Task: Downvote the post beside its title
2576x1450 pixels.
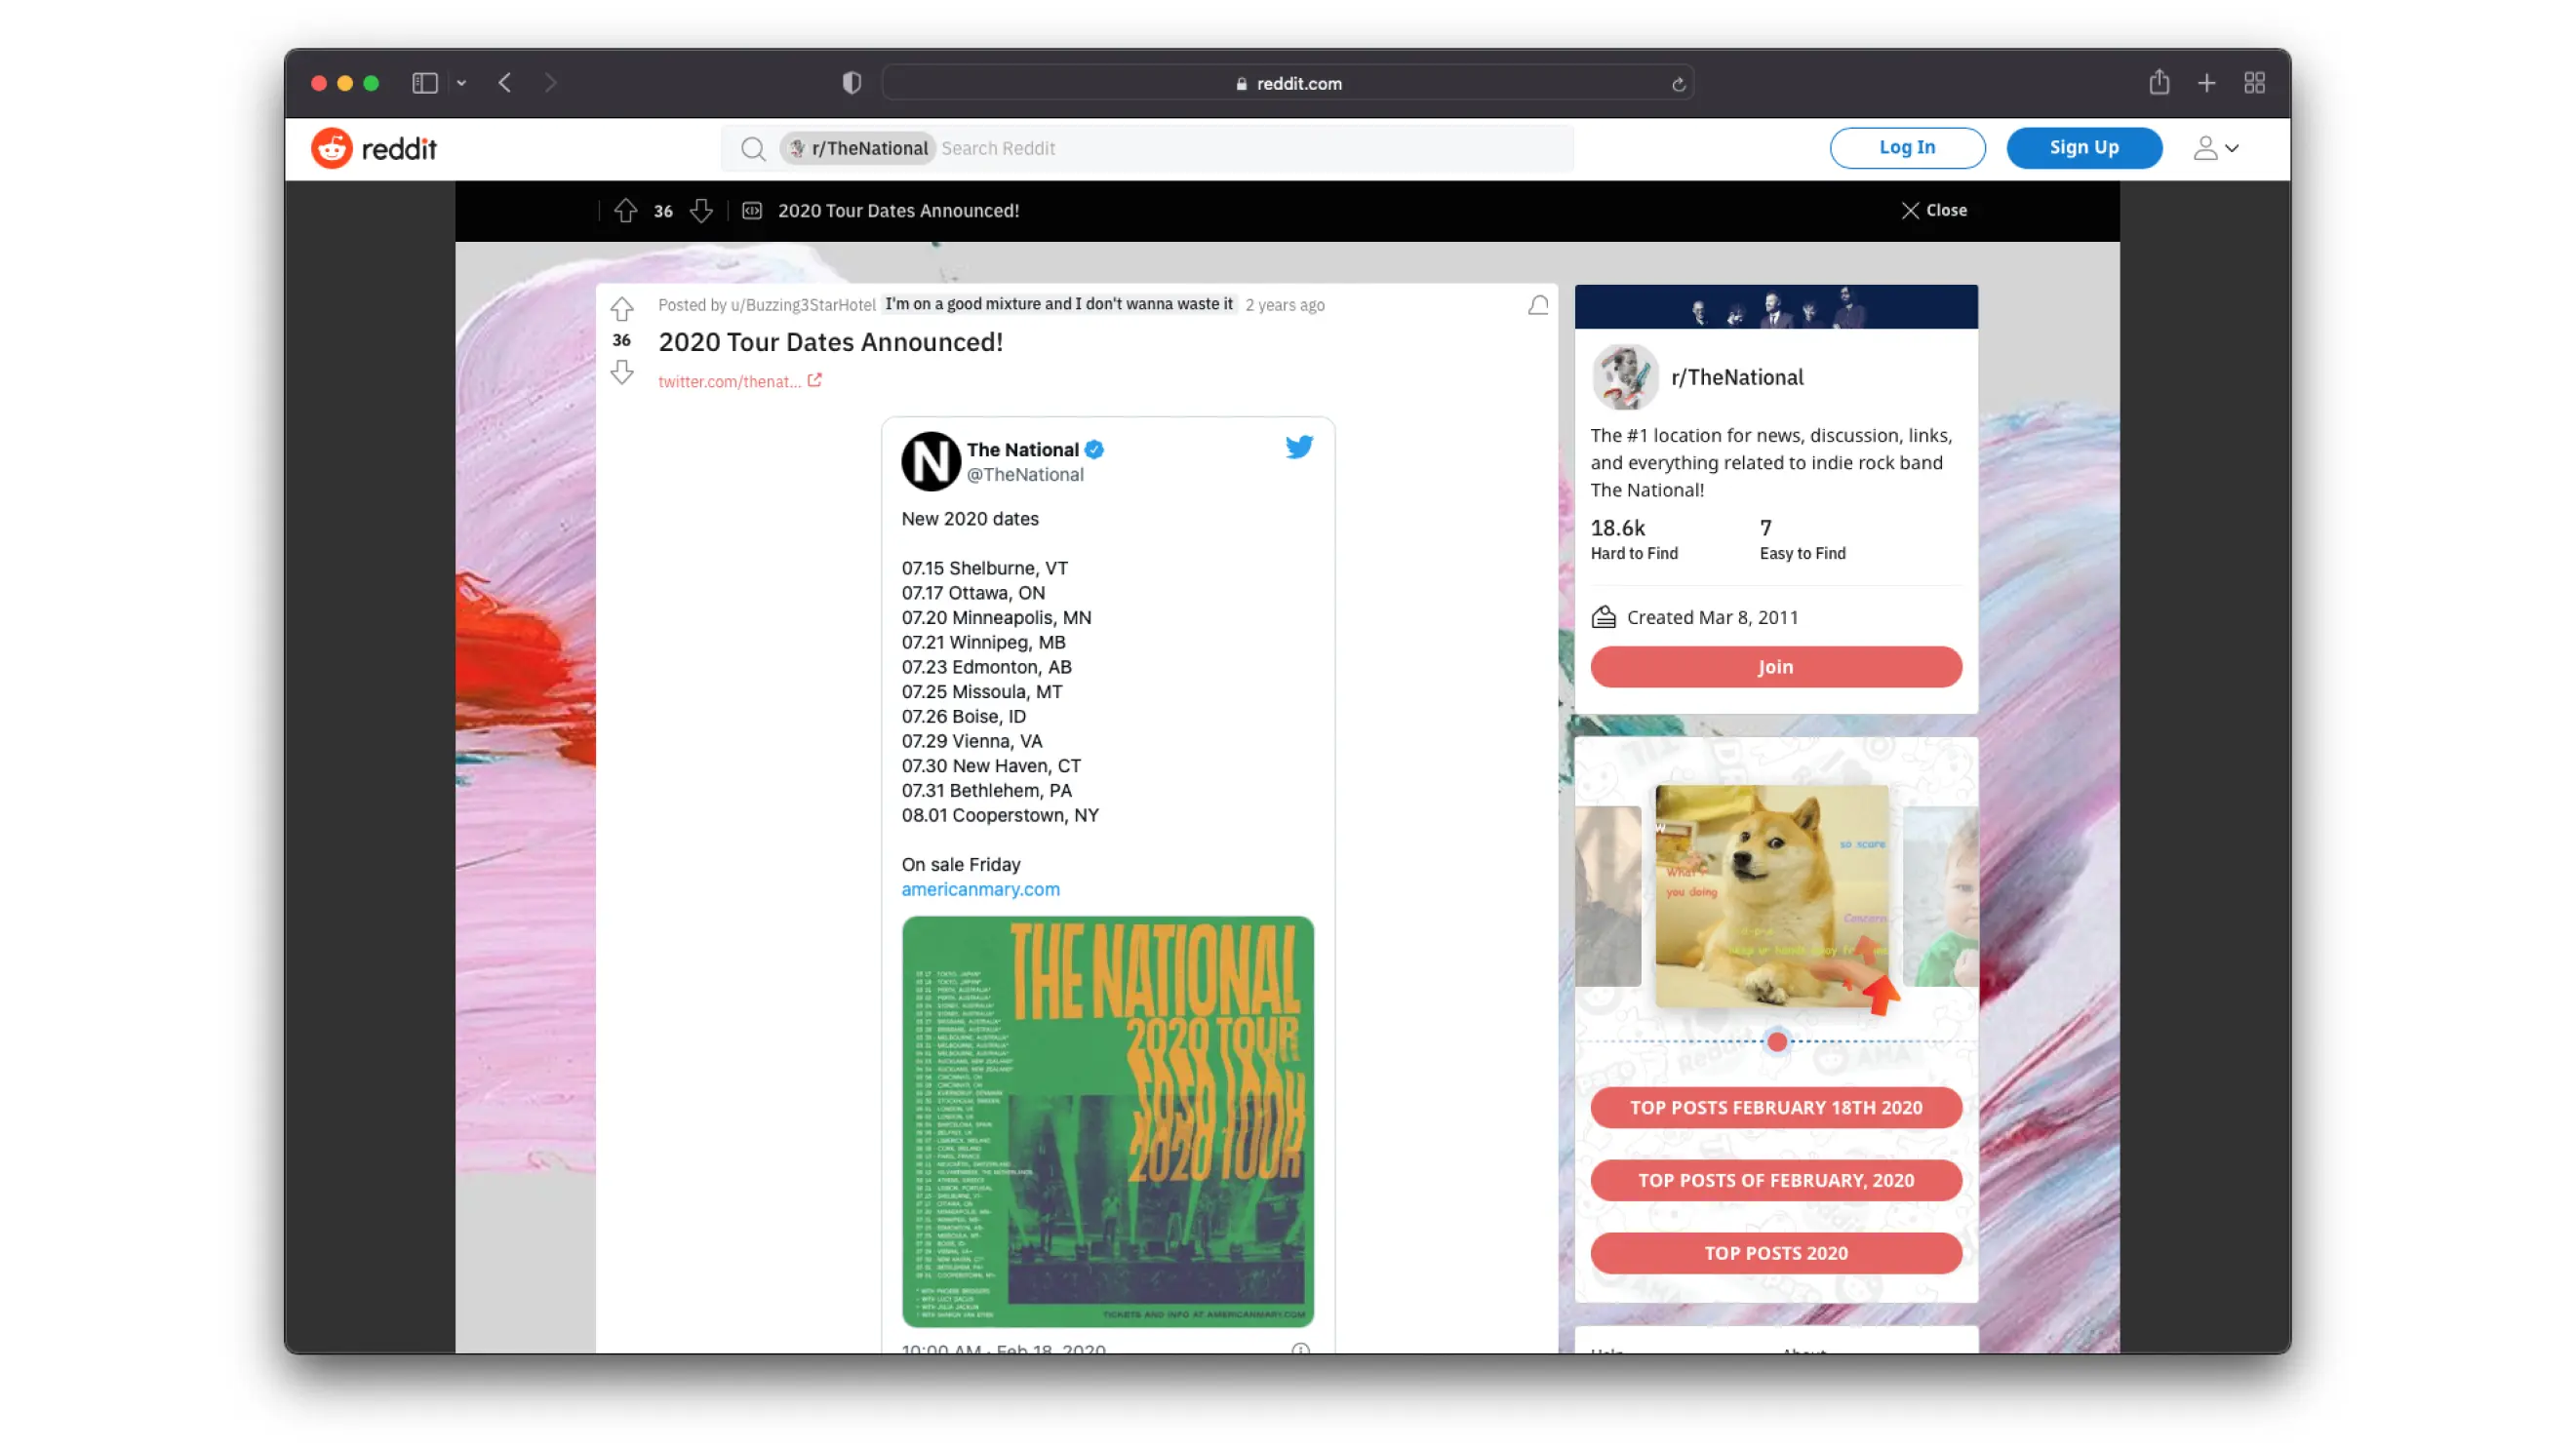Action: 622,373
